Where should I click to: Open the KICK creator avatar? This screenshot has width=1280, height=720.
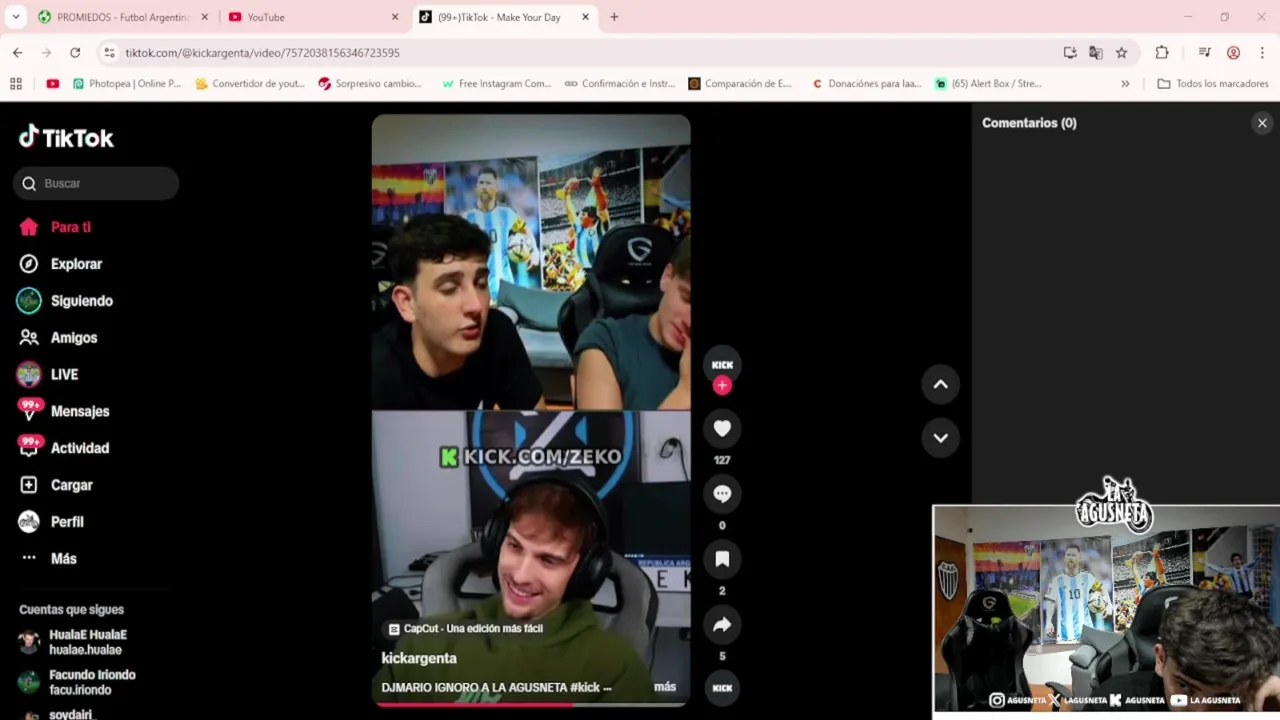tap(722, 364)
